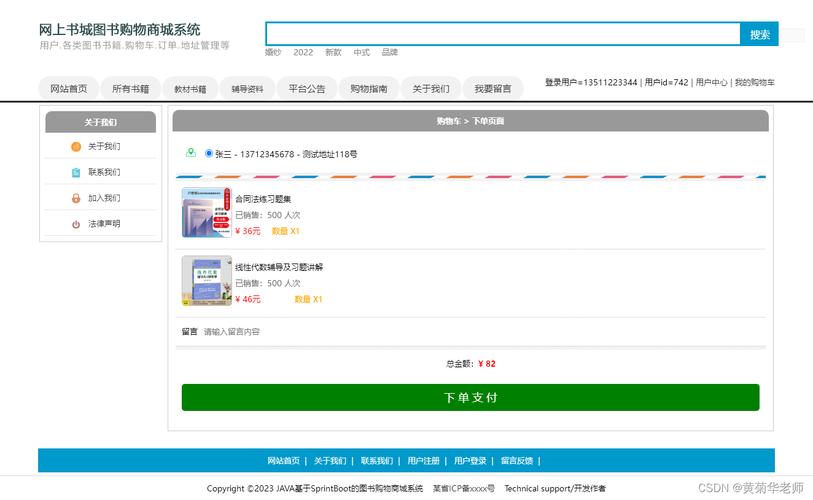Click the 线性代数辅导及习题讲解 book cover thumbnail

(207, 281)
